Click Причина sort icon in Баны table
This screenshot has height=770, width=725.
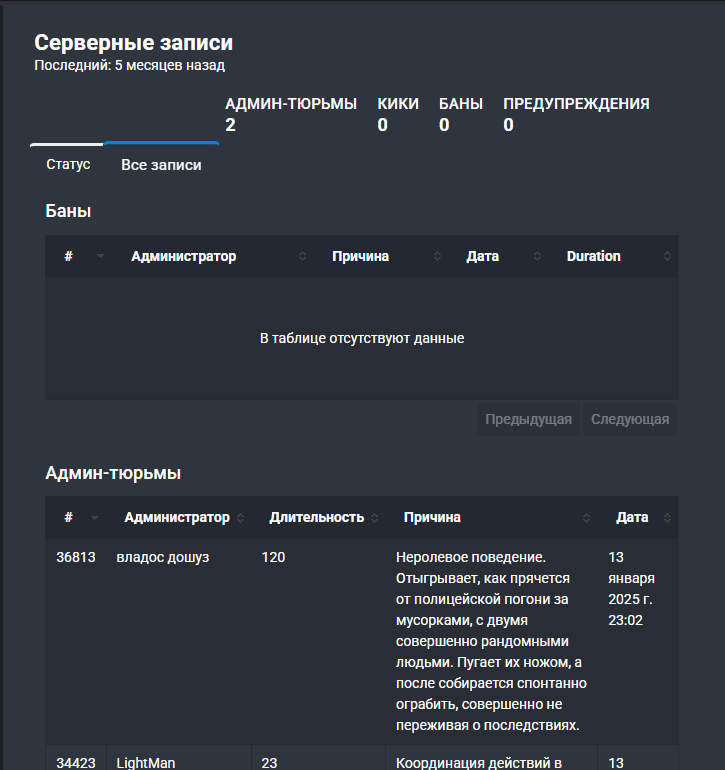(437, 256)
